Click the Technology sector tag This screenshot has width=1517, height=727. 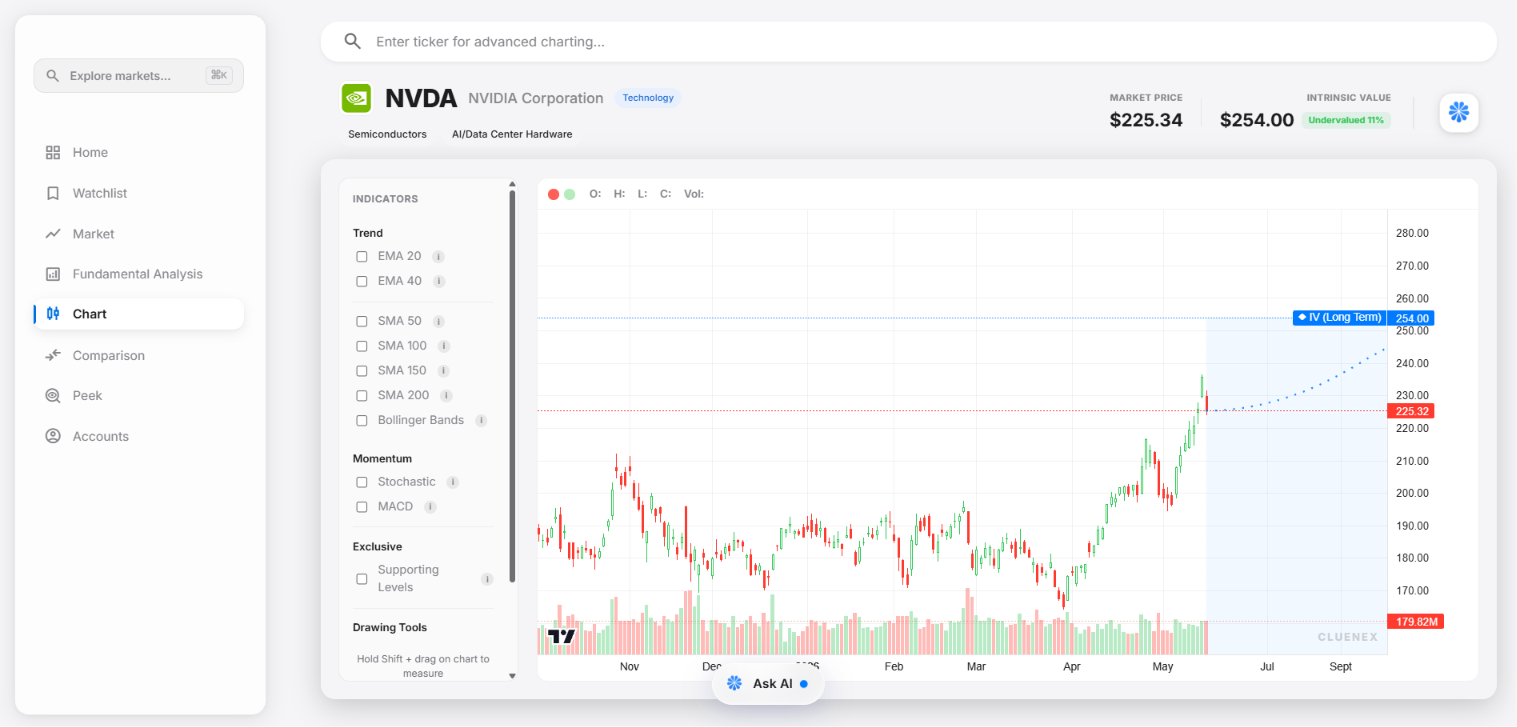click(647, 98)
